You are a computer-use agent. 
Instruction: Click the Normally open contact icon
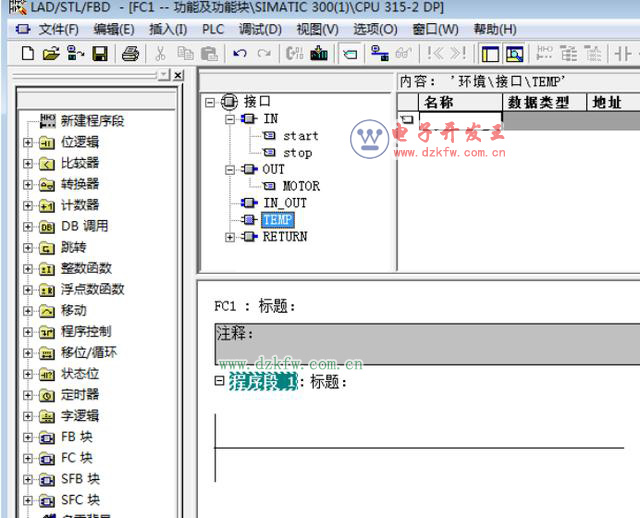(x=623, y=53)
